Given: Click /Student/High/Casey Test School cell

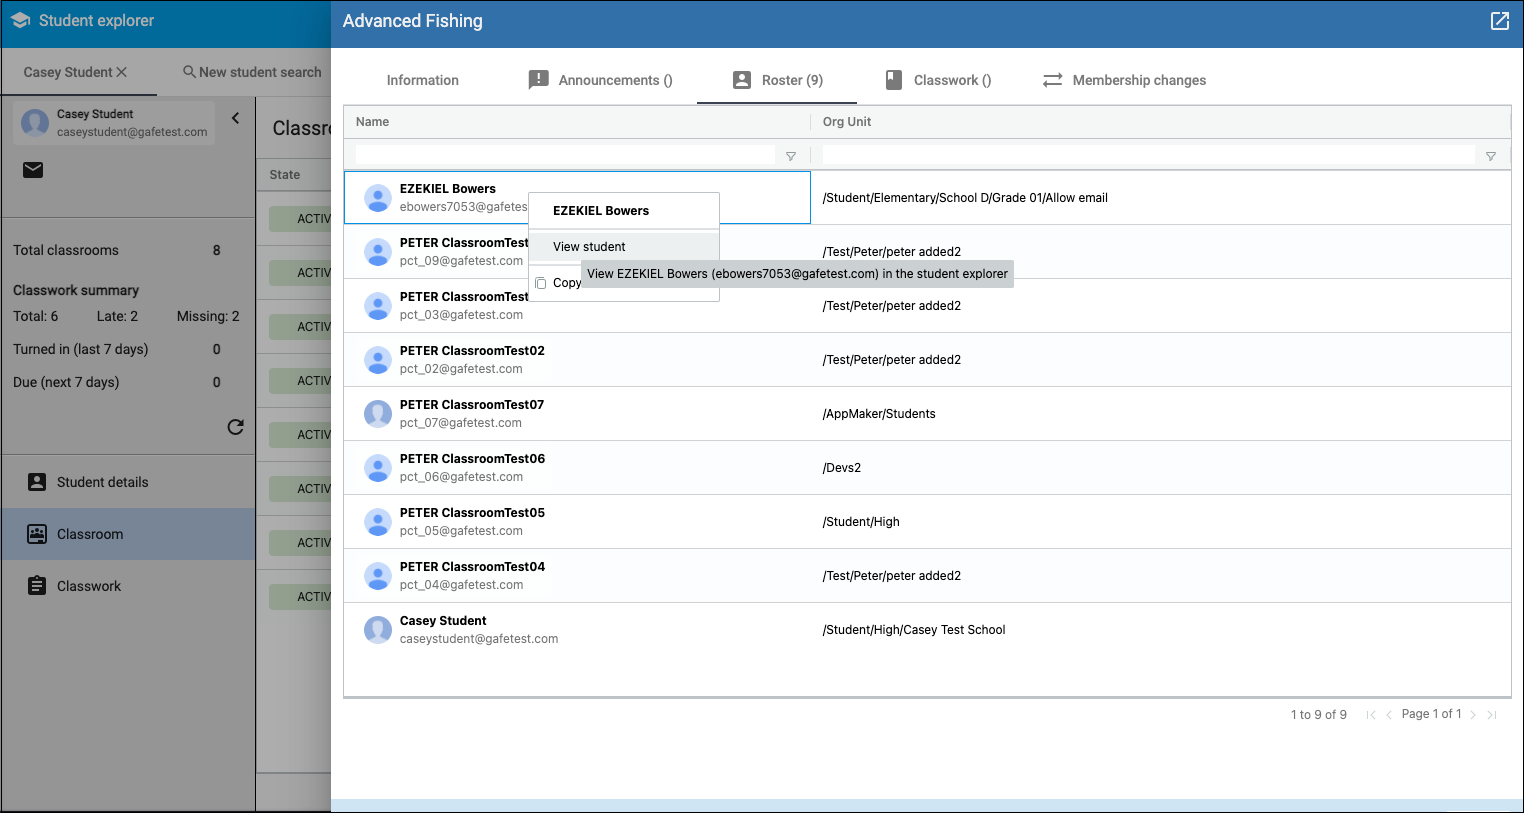Looking at the screenshot, I should click(914, 630).
